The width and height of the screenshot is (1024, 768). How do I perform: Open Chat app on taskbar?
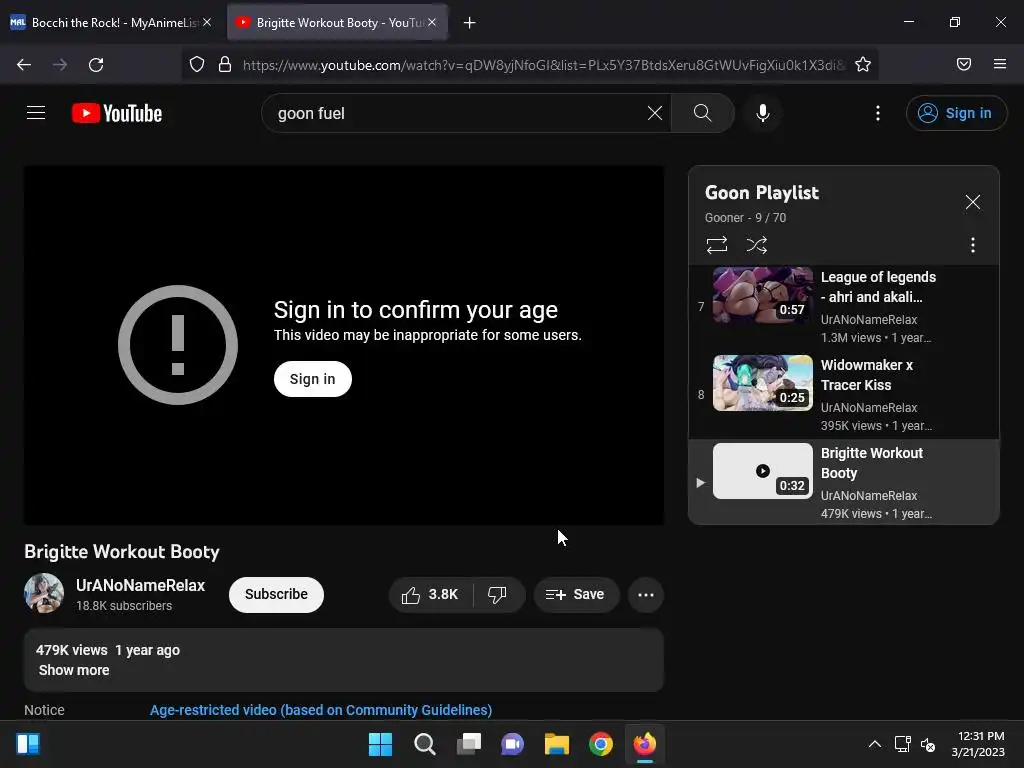pos(513,744)
